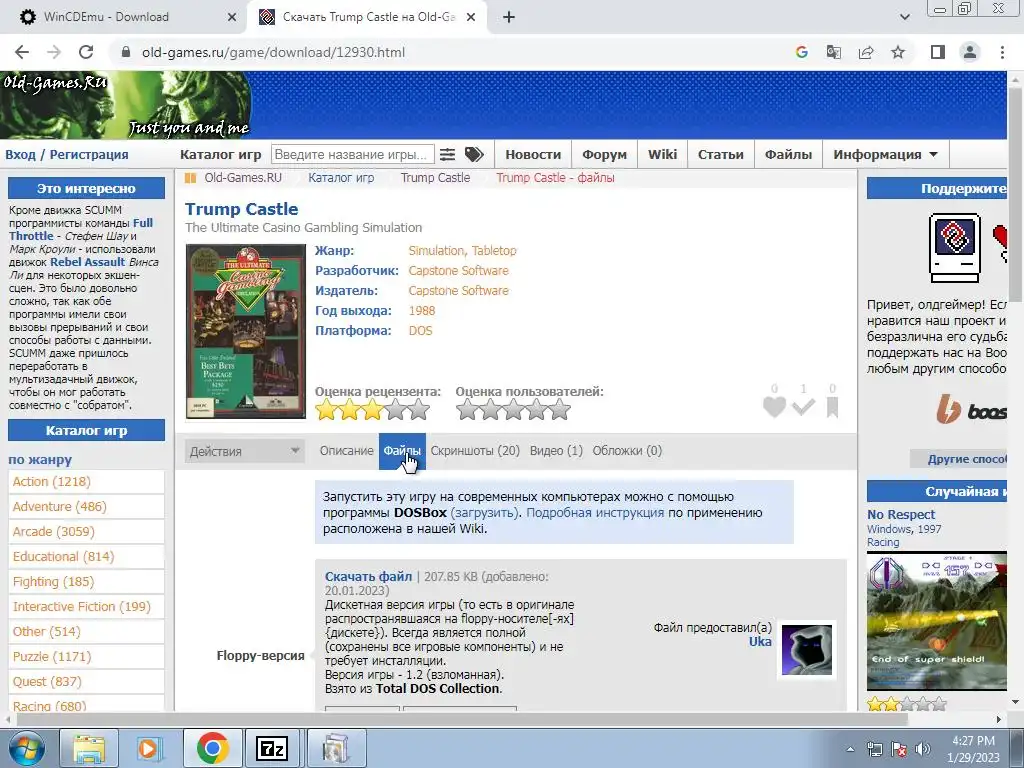Image resolution: width=1024 pixels, height=768 pixels.
Task: Click the Google icon in address bar
Action: coord(802,52)
